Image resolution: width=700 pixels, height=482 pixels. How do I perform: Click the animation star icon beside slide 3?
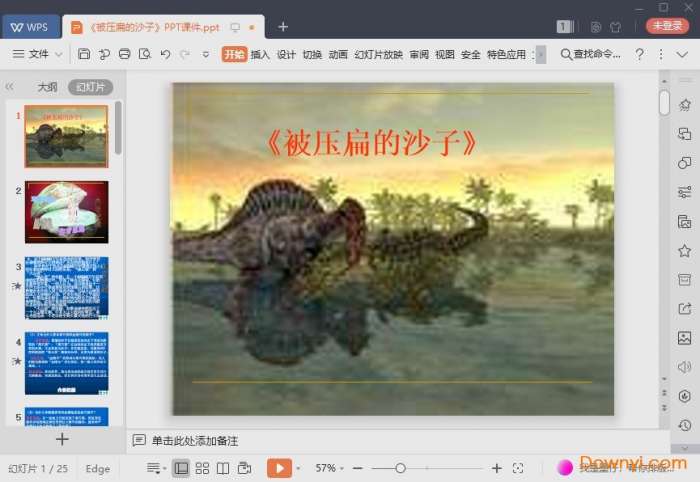click(17, 286)
